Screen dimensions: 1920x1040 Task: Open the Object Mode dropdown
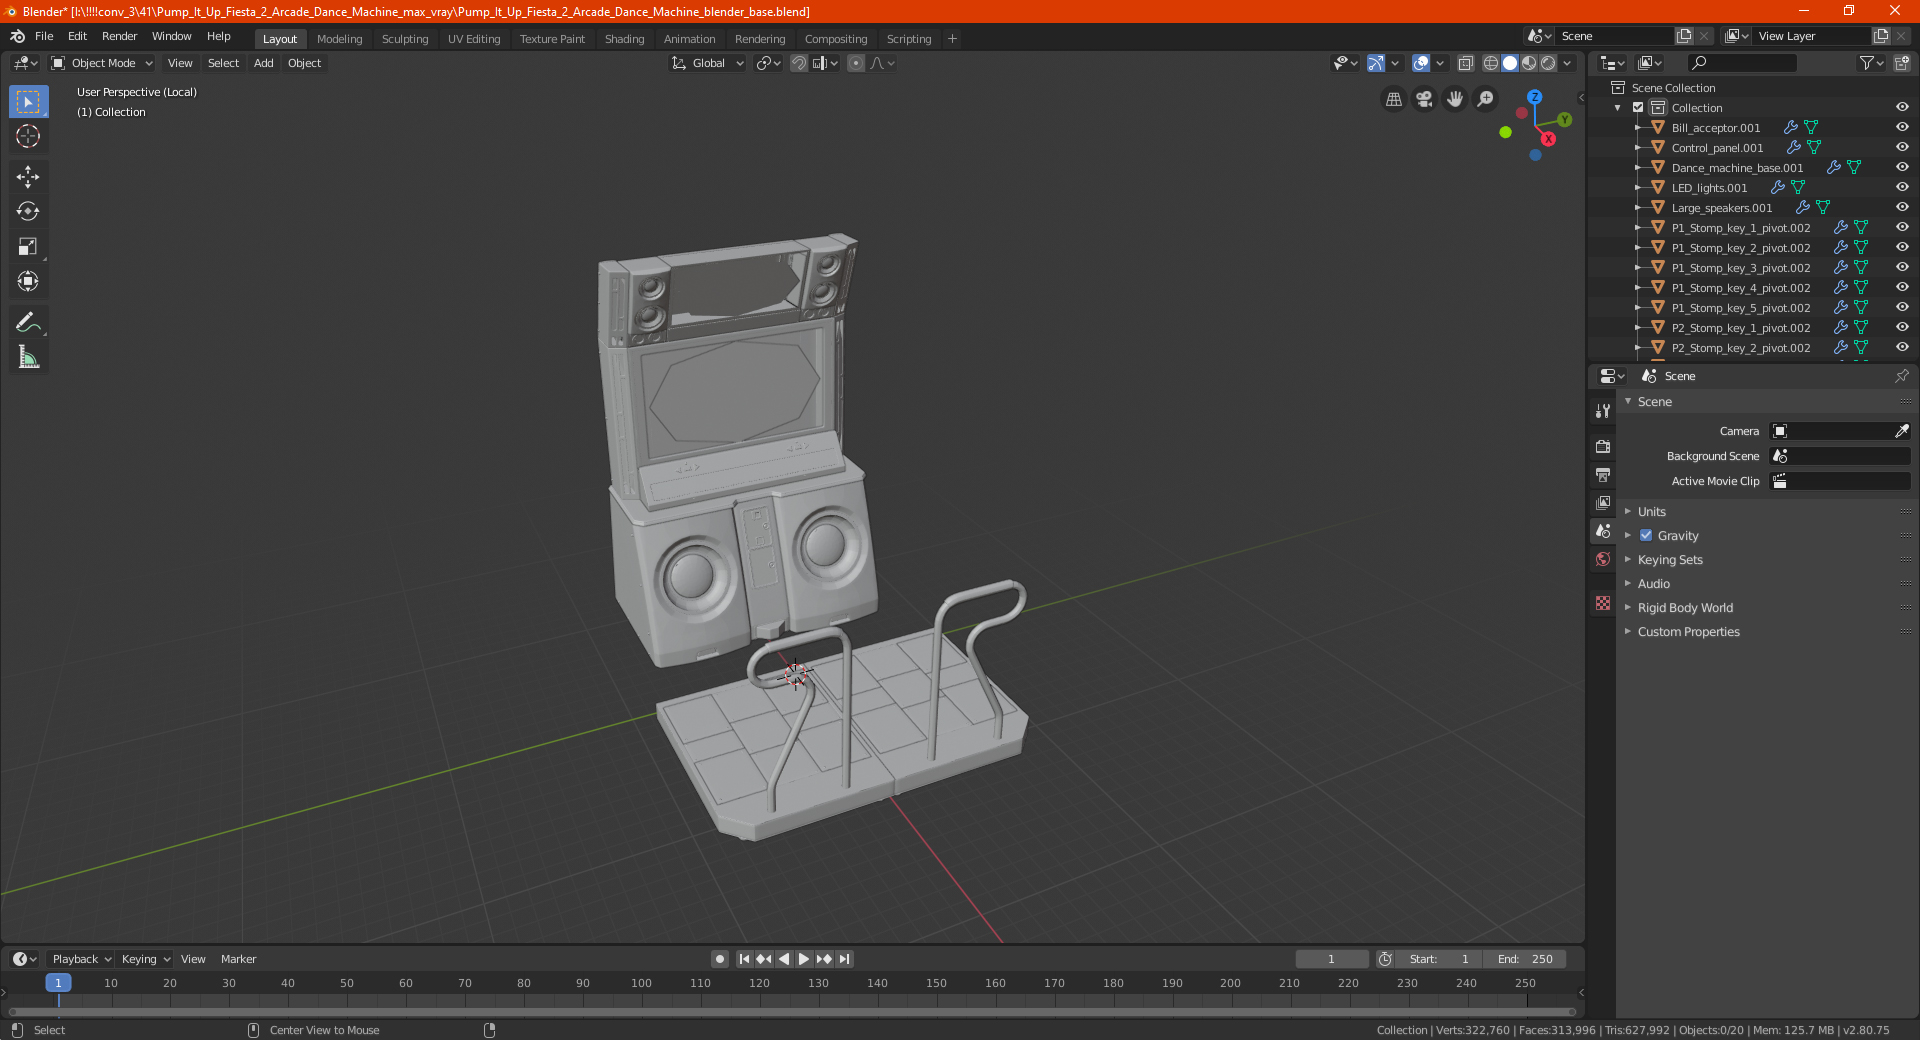(102, 63)
